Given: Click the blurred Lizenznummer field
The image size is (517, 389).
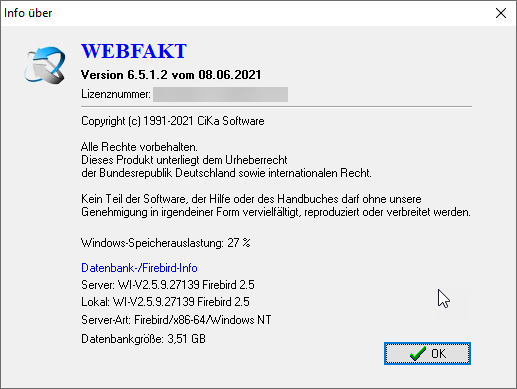Looking at the screenshot, I should coord(220,94).
